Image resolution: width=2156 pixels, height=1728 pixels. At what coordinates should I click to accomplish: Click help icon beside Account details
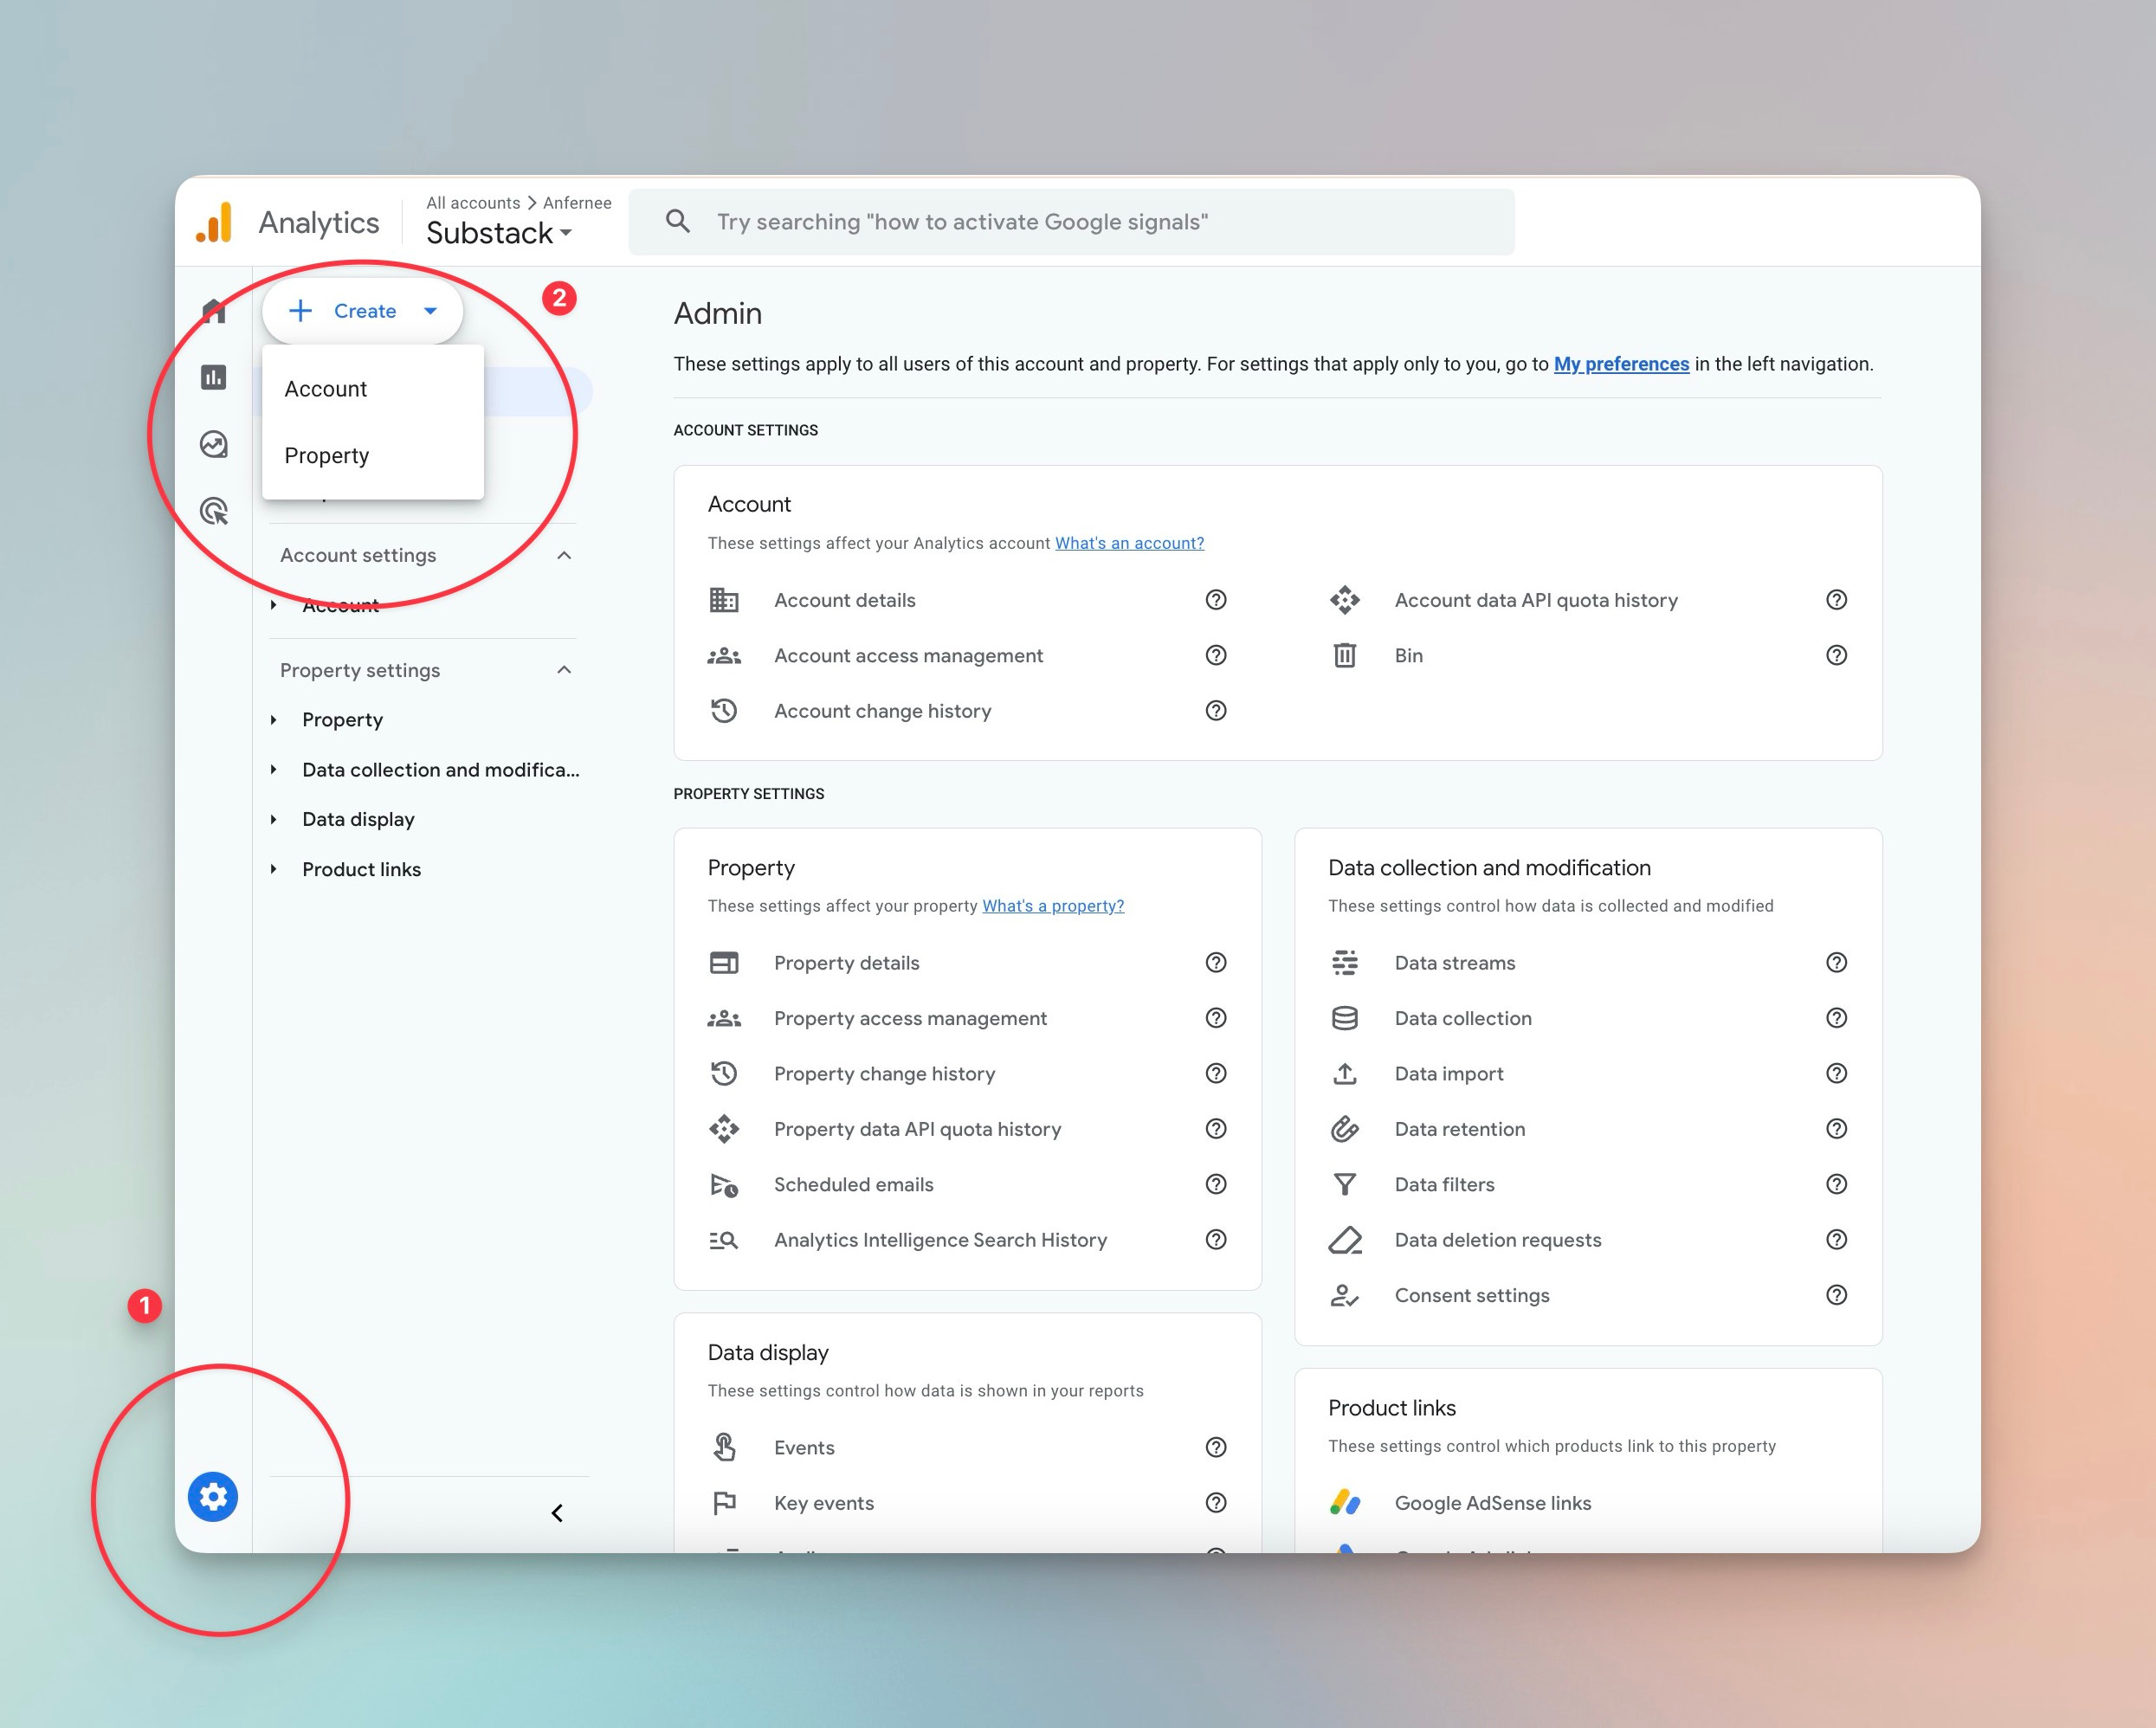click(x=1215, y=600)
